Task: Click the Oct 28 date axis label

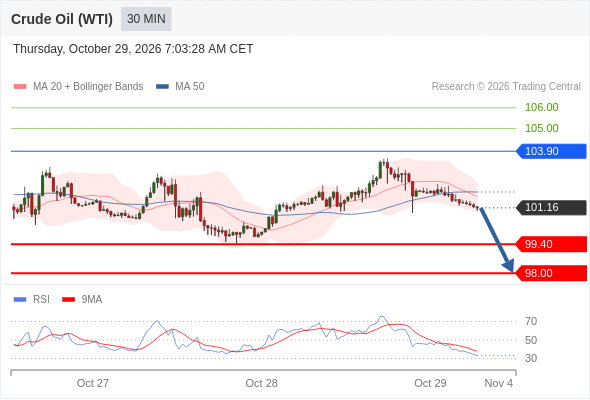Action: tap(262, 383)
